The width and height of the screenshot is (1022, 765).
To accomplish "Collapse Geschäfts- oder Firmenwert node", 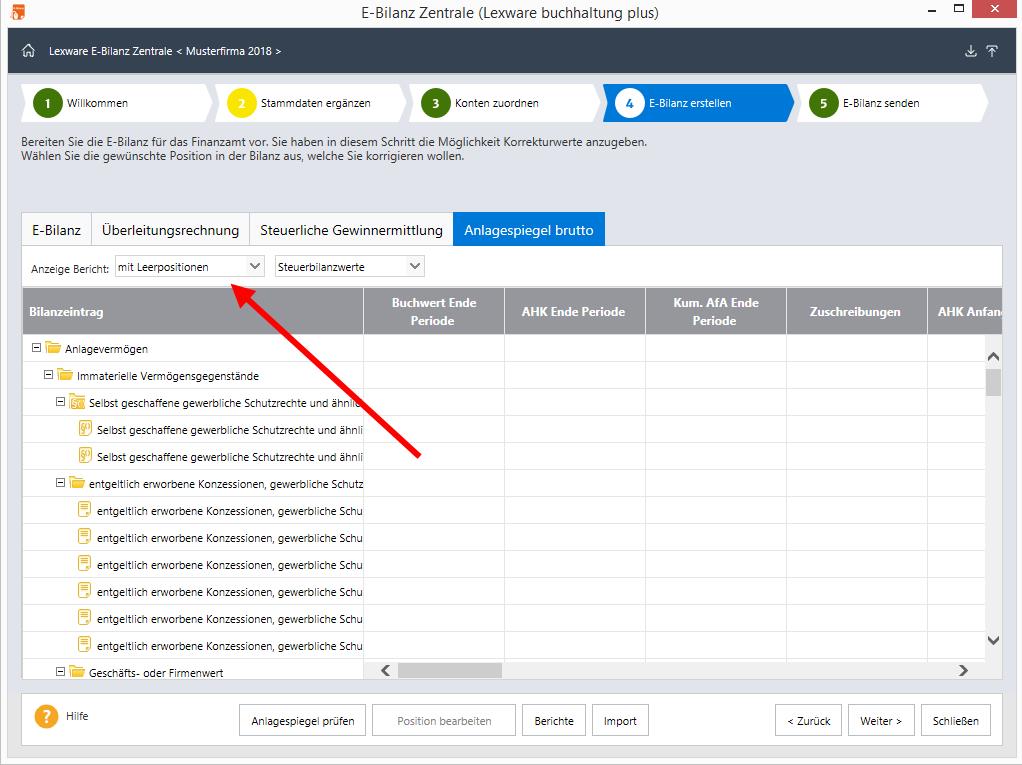I will pyautogui.click(x=60, y=671).
